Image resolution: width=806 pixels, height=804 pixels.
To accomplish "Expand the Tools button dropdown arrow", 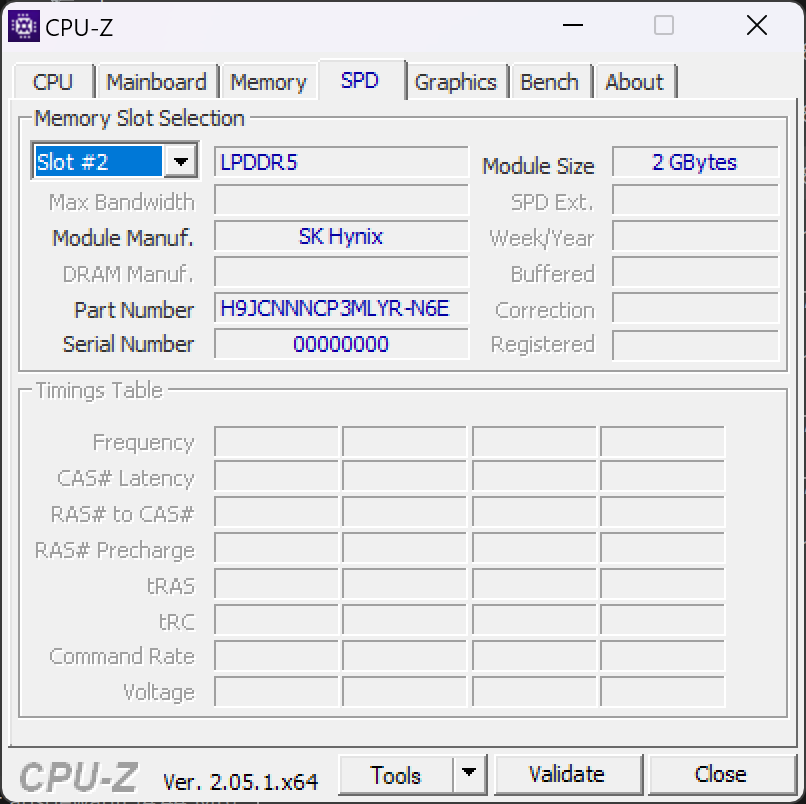I will (469, 773).
